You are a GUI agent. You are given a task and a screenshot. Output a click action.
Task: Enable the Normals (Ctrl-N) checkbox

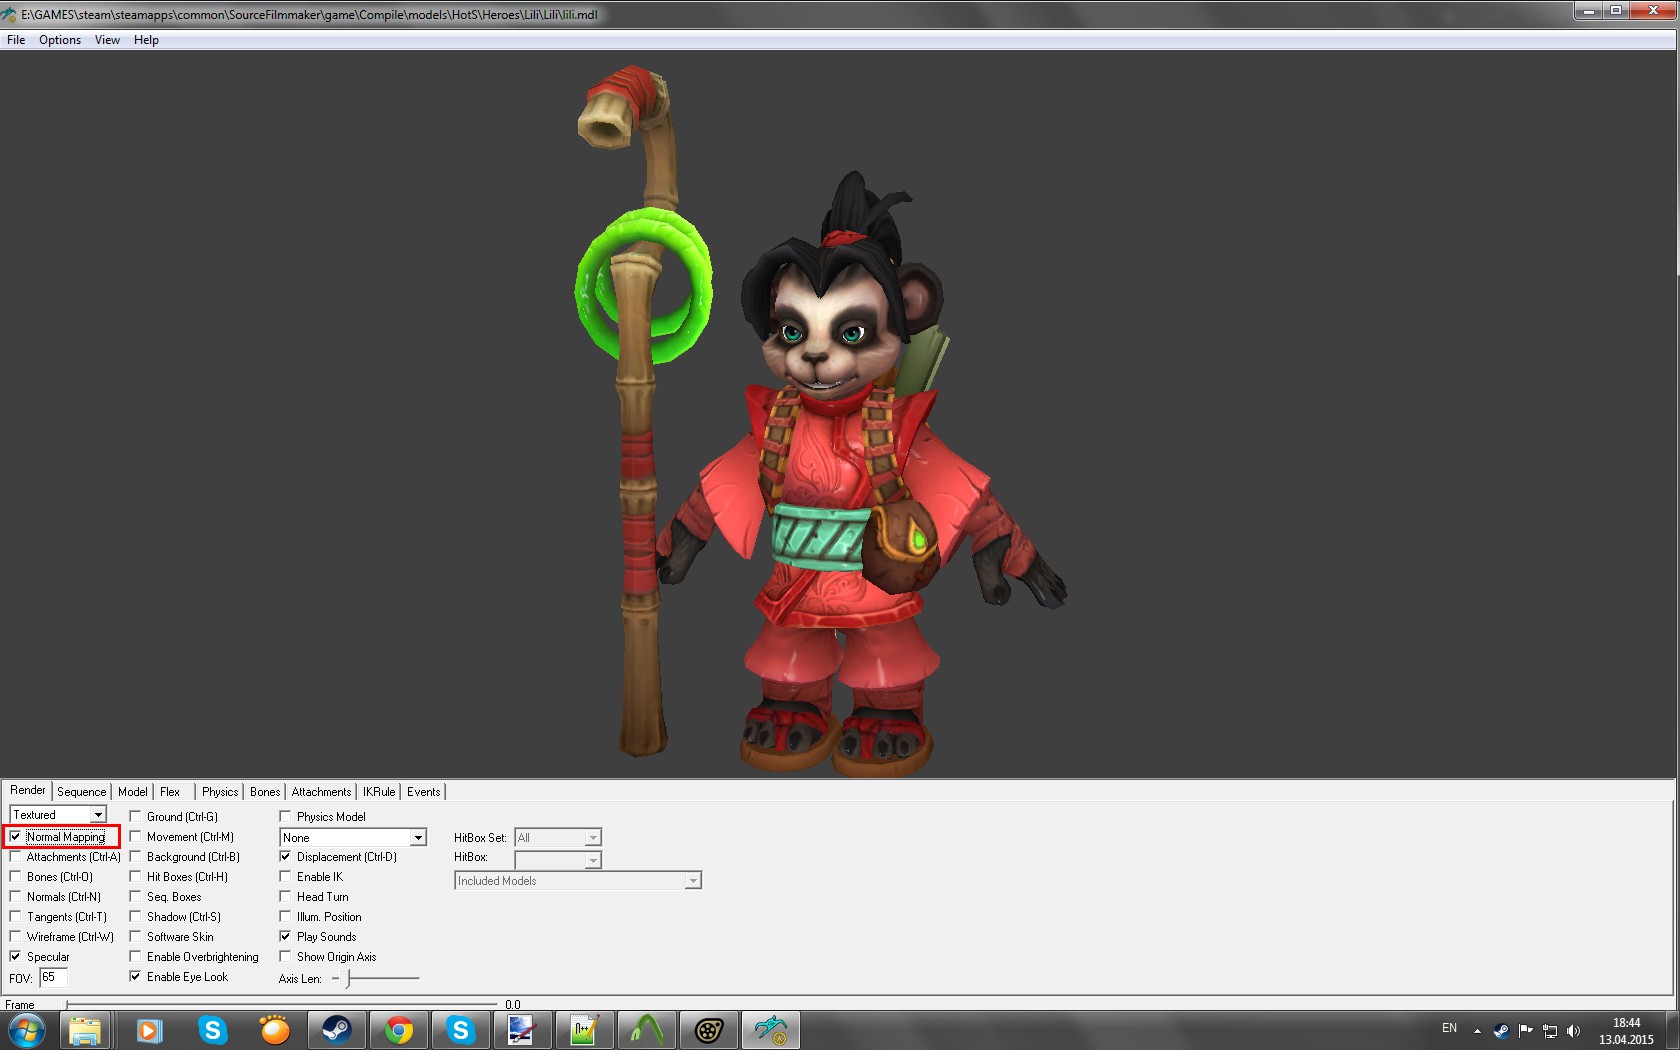tap(15, 897)
